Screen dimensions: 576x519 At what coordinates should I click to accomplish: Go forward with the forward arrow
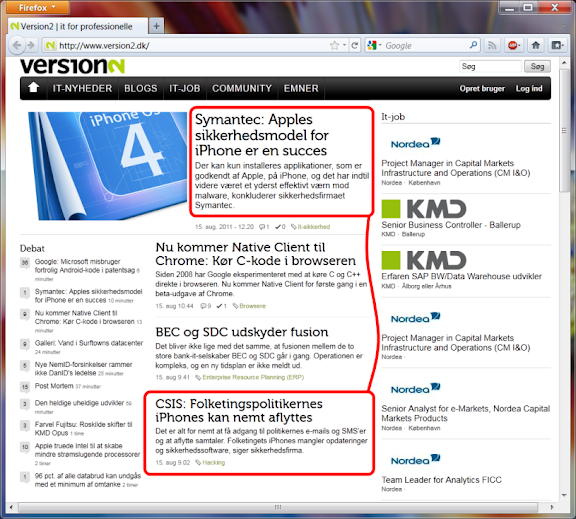pyautogui.click(x=31, y=45)
